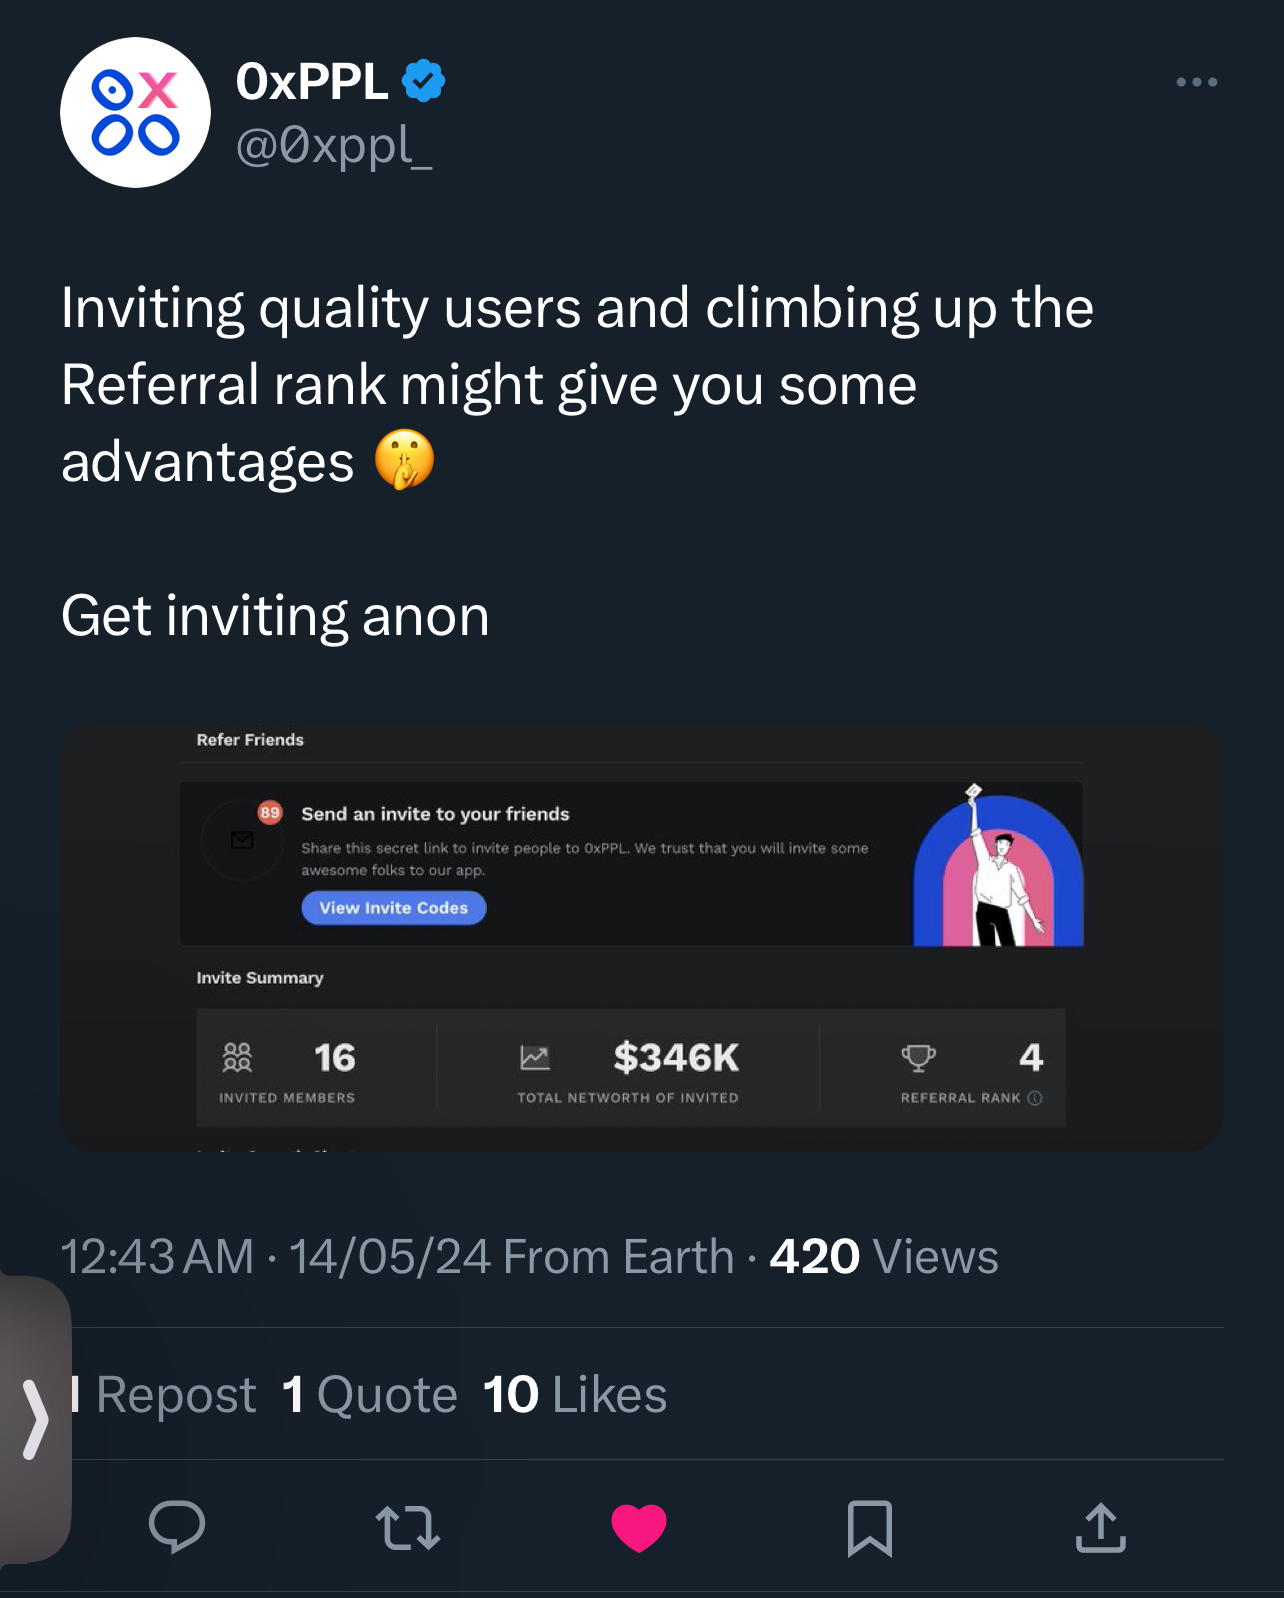Image resolution: width=1284 pixels, height=1598 pixels.
Task: Open the three-dot more options menu
Action: [x=1198, y=82]
